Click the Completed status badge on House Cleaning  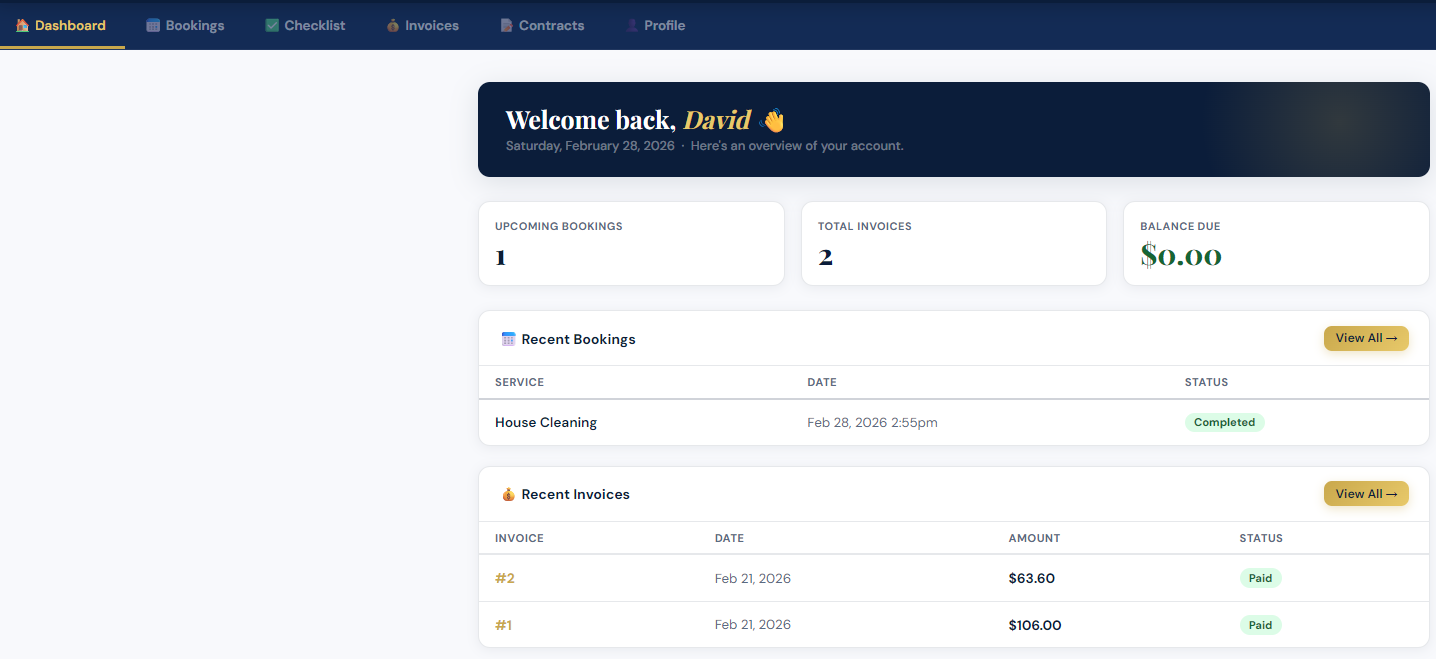point(1225,422)
